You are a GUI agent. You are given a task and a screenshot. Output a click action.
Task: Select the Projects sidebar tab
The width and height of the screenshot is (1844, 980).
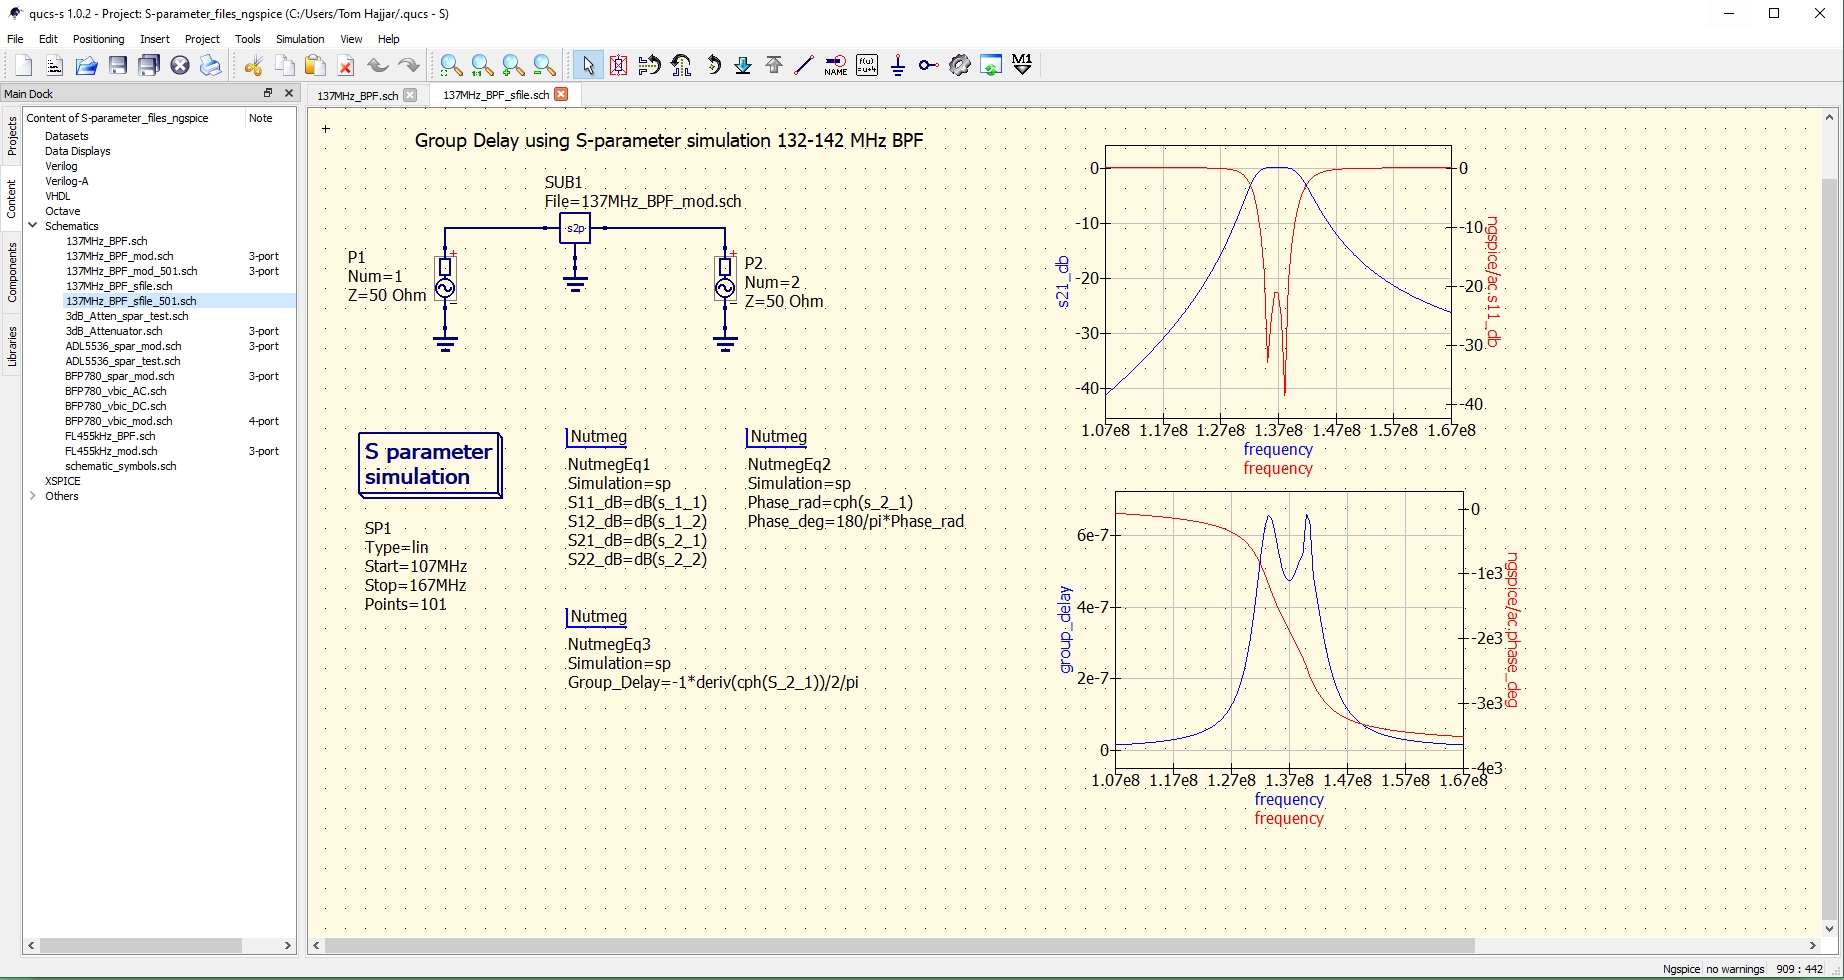point(11,135)
